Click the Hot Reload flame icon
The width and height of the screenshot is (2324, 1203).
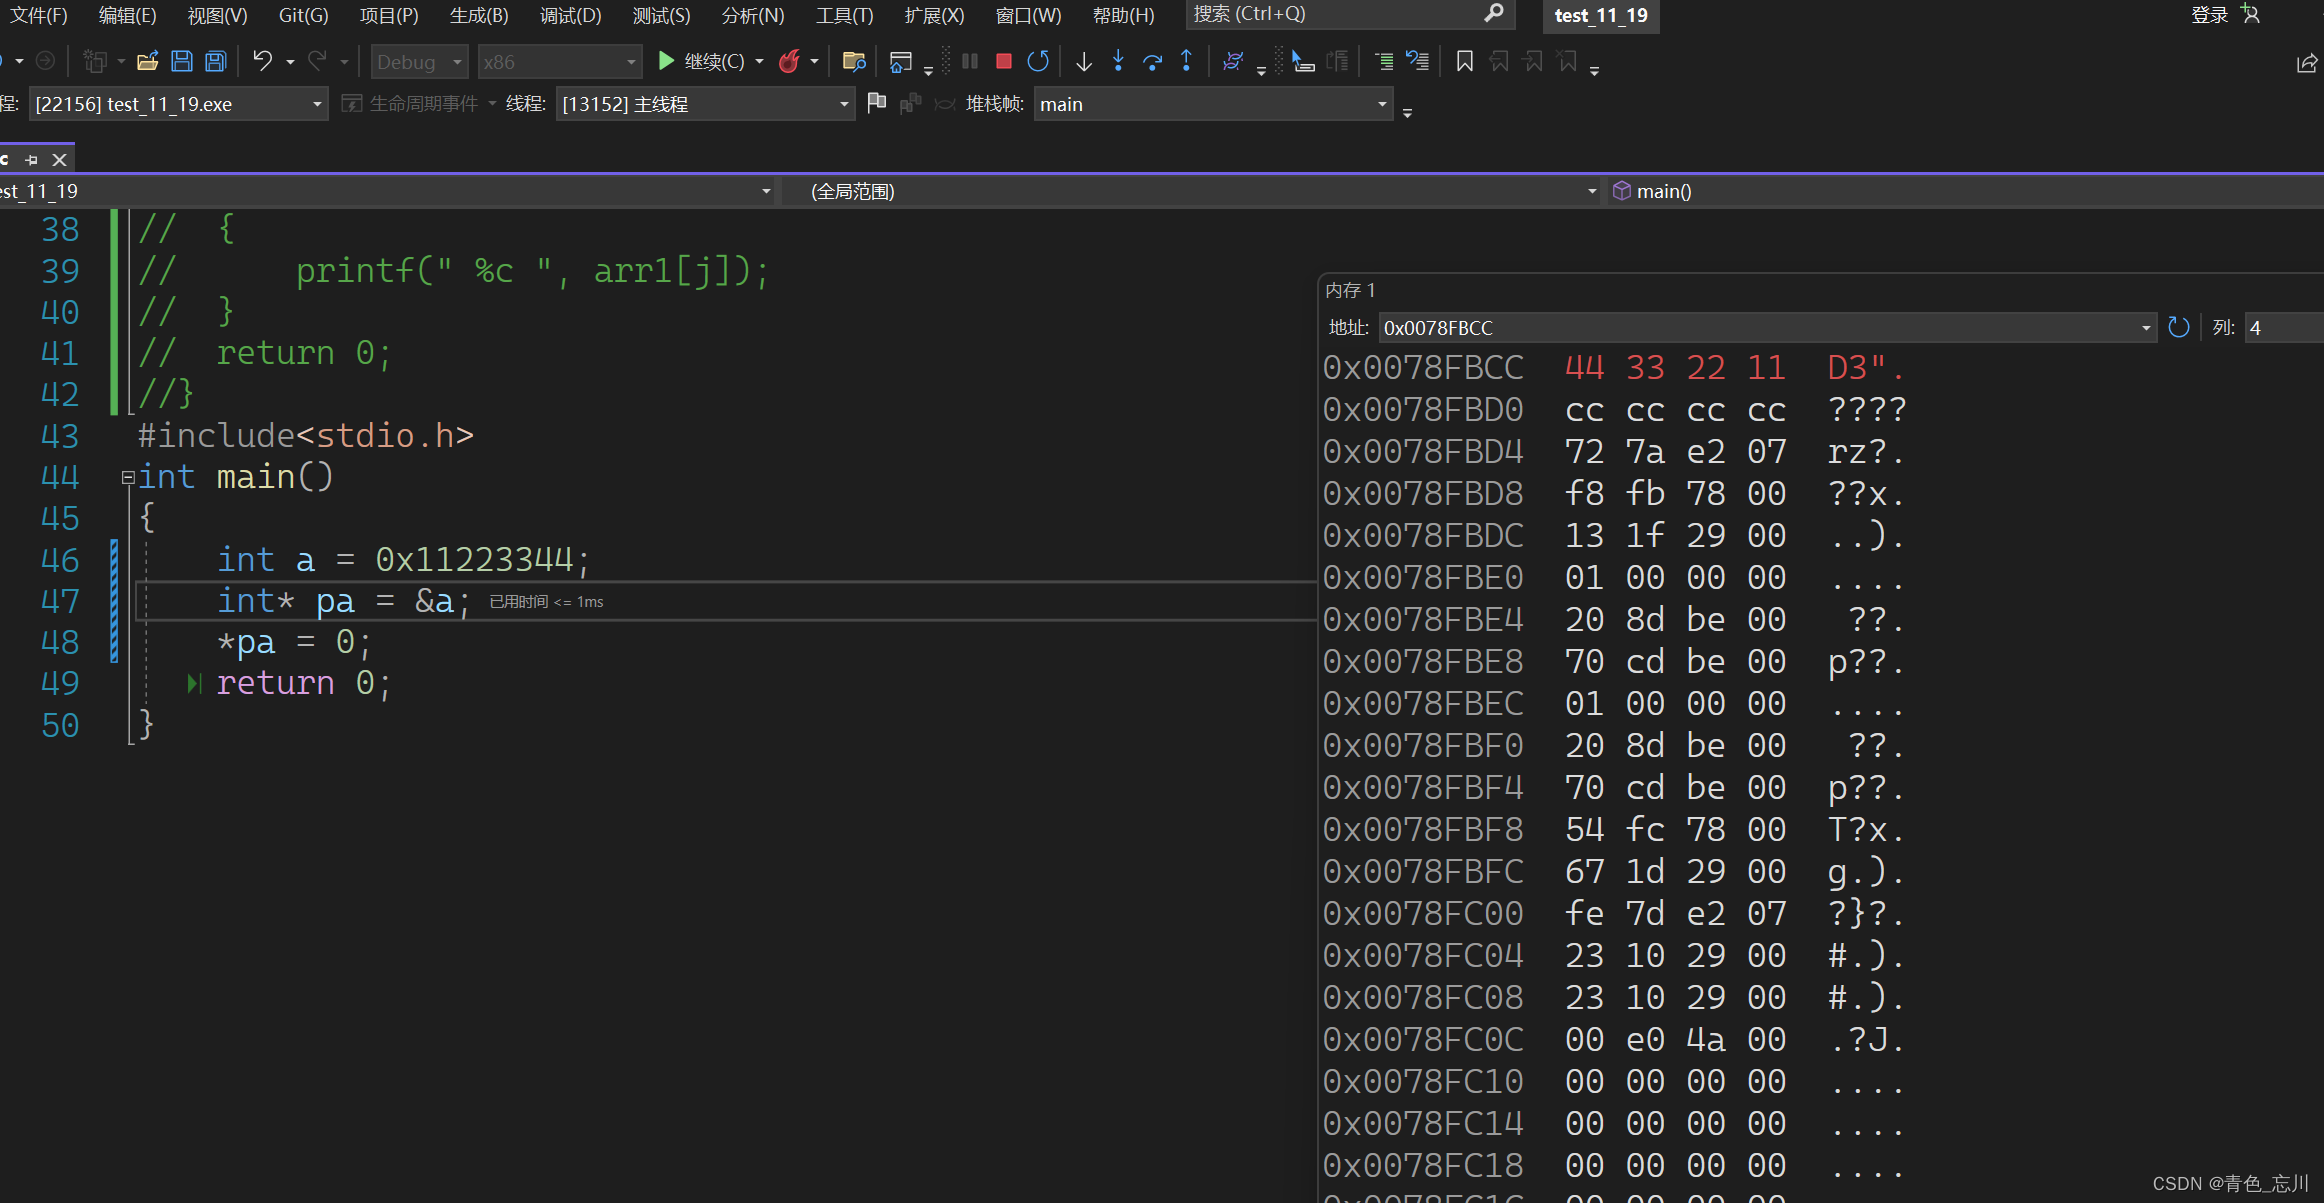pyautogui.click(x=789, y=62)
